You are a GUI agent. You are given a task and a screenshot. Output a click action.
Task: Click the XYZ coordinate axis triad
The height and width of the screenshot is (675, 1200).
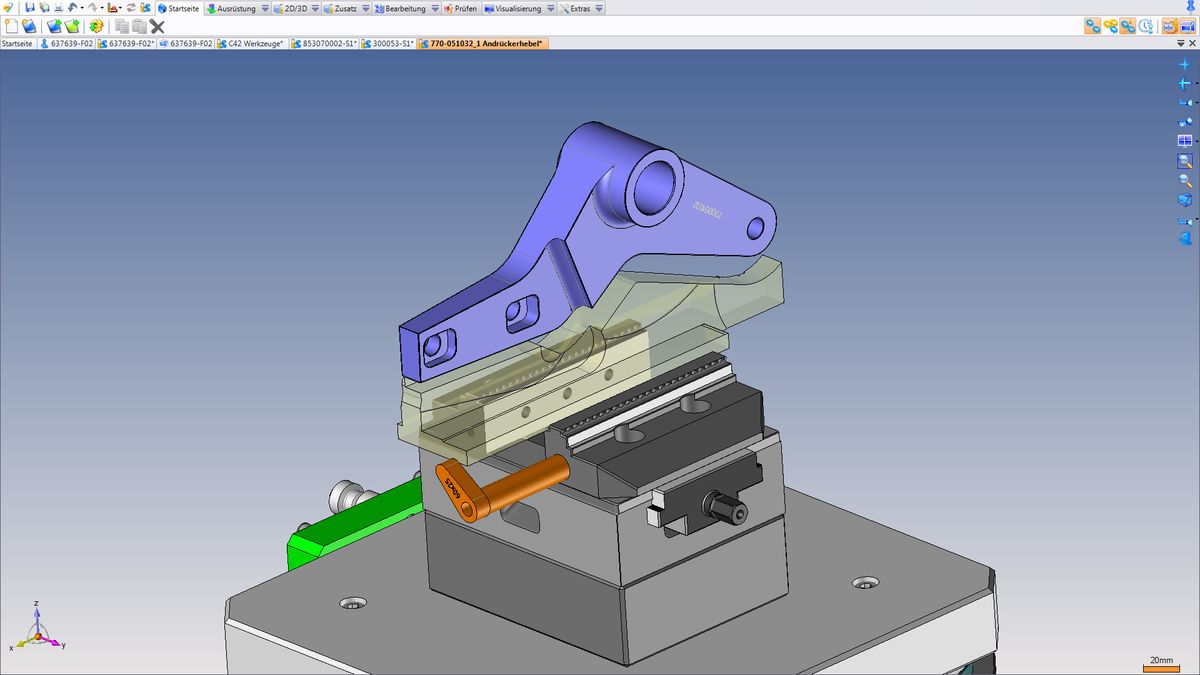[x=36, y=629]
